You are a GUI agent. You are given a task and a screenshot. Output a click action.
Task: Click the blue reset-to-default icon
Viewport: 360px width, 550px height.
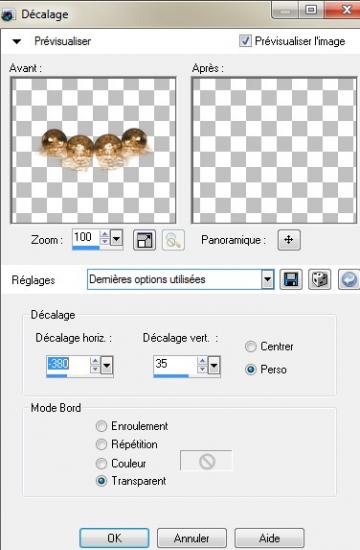[349, 280]
